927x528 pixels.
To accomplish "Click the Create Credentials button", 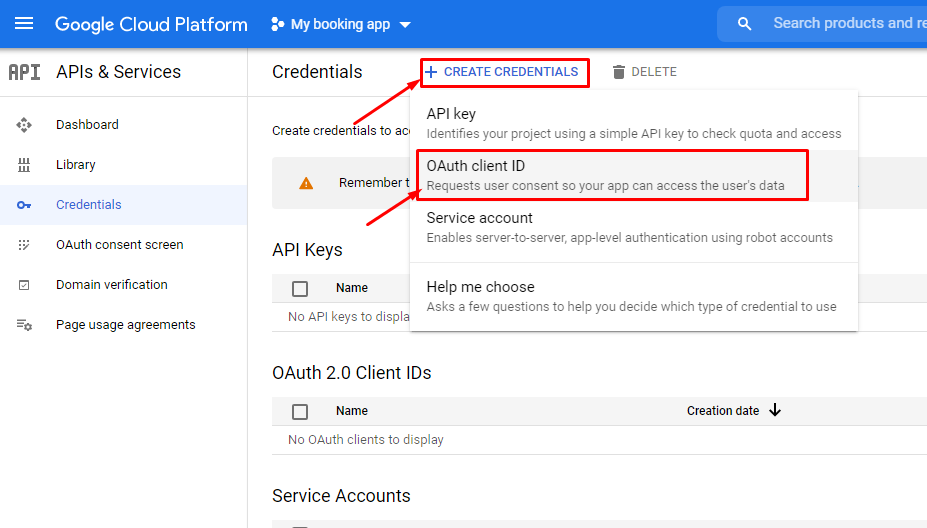I will pyautogui.click(x=502, y=72).
